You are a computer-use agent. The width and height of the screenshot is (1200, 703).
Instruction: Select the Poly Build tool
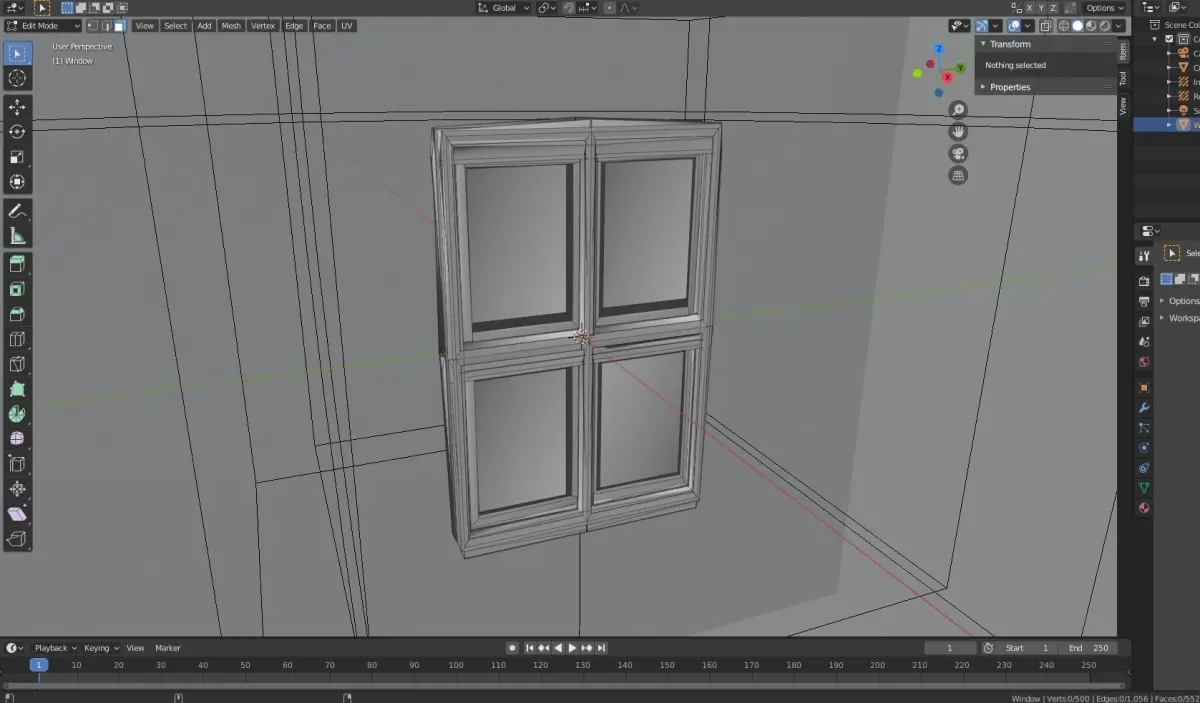(x=18, y=389)
